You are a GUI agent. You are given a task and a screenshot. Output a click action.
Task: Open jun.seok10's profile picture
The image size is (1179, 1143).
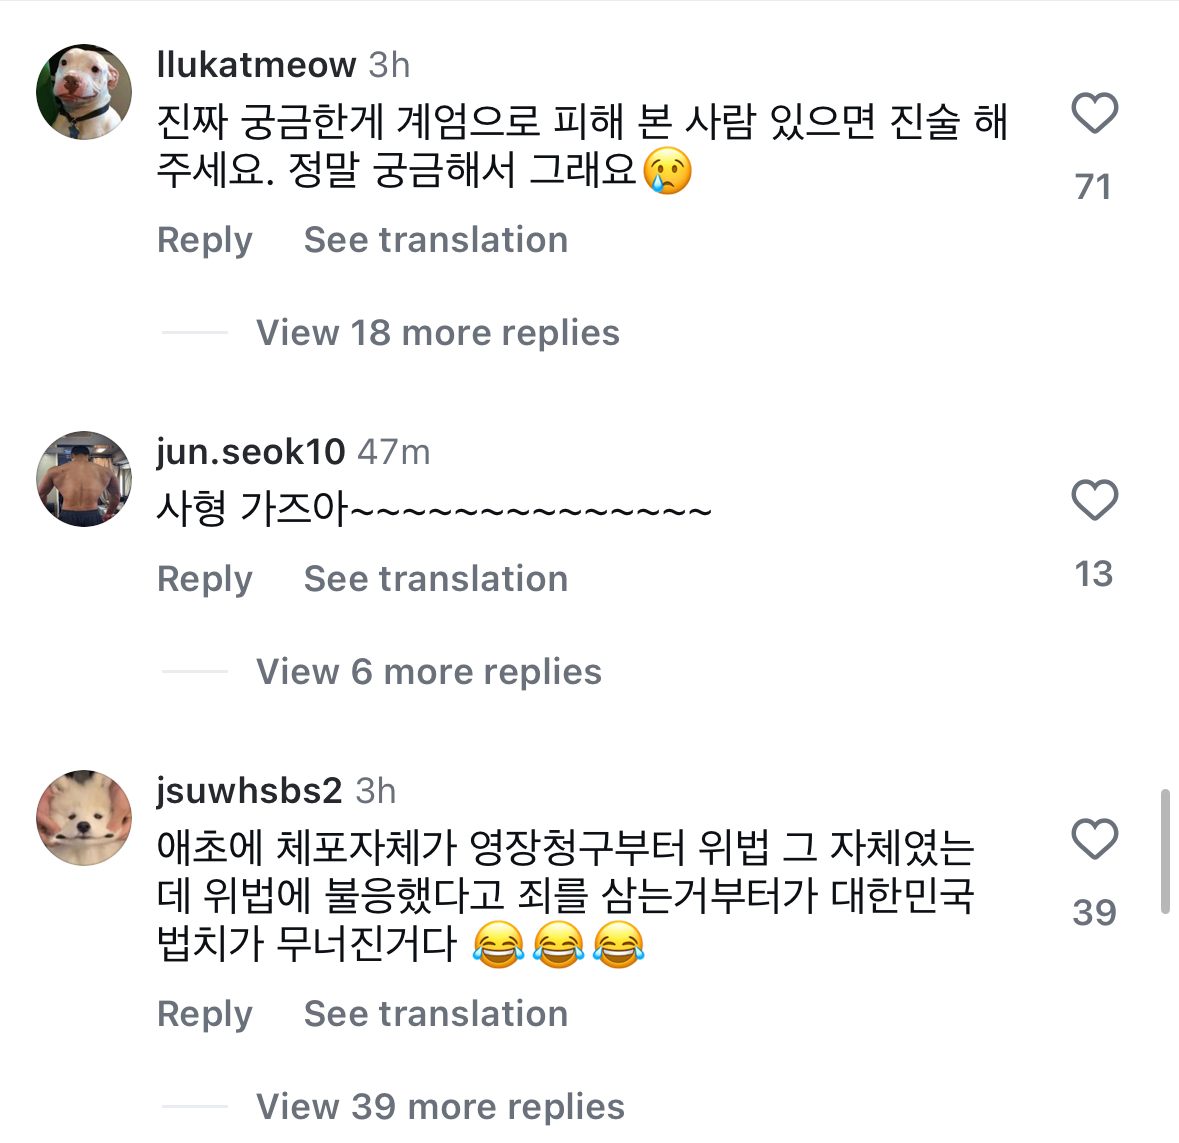[84, 479]
